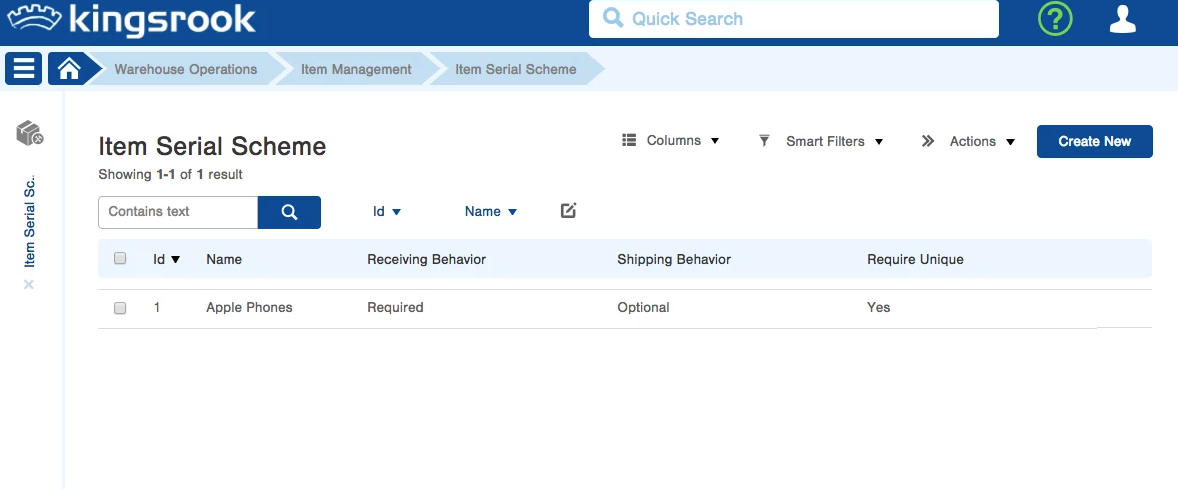Screen dimensions: 1178x489
Task: Open the user profile icon
Action: 1123,19
